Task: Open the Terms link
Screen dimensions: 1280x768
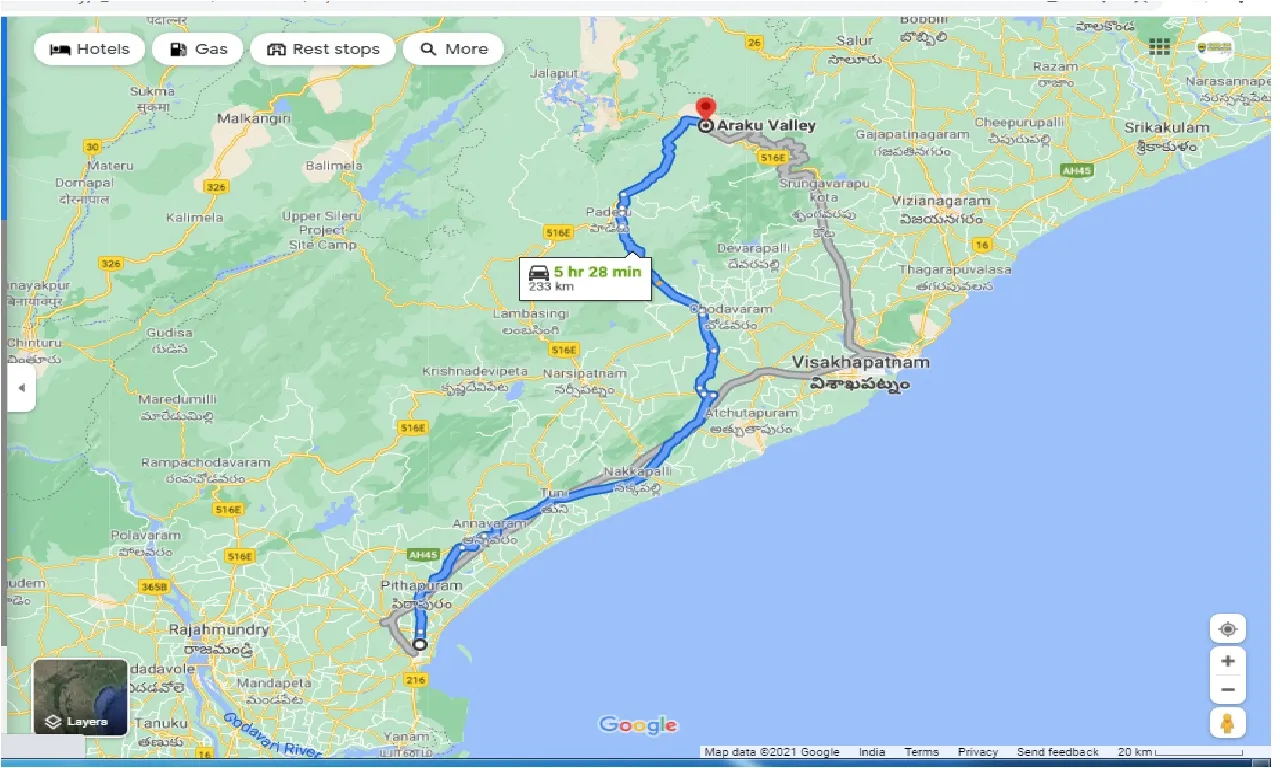Action: 921,752
